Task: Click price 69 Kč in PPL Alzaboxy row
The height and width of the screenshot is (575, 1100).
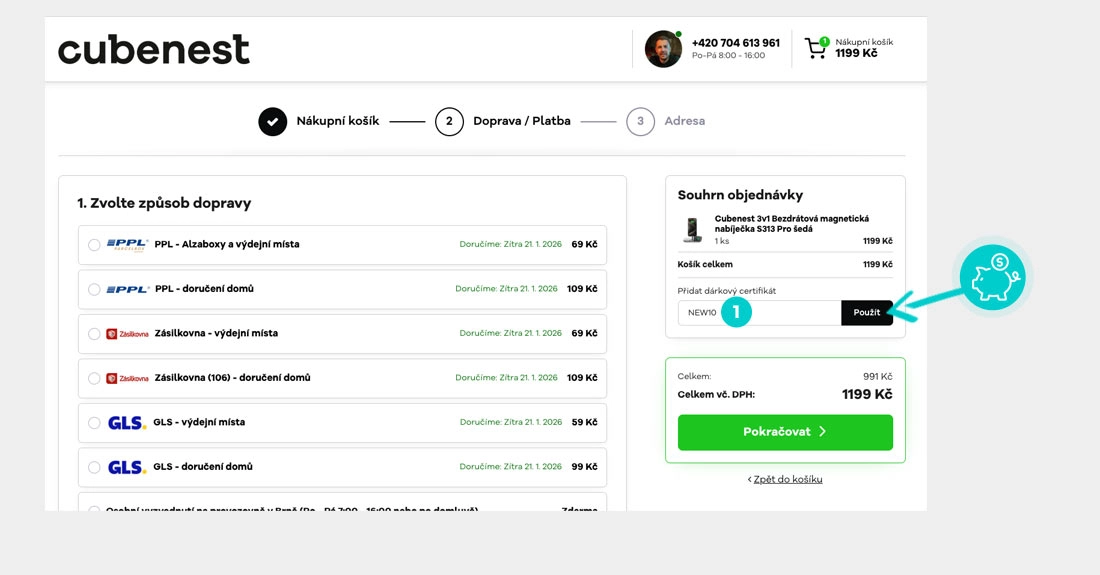Action: (x=584, y=245)
